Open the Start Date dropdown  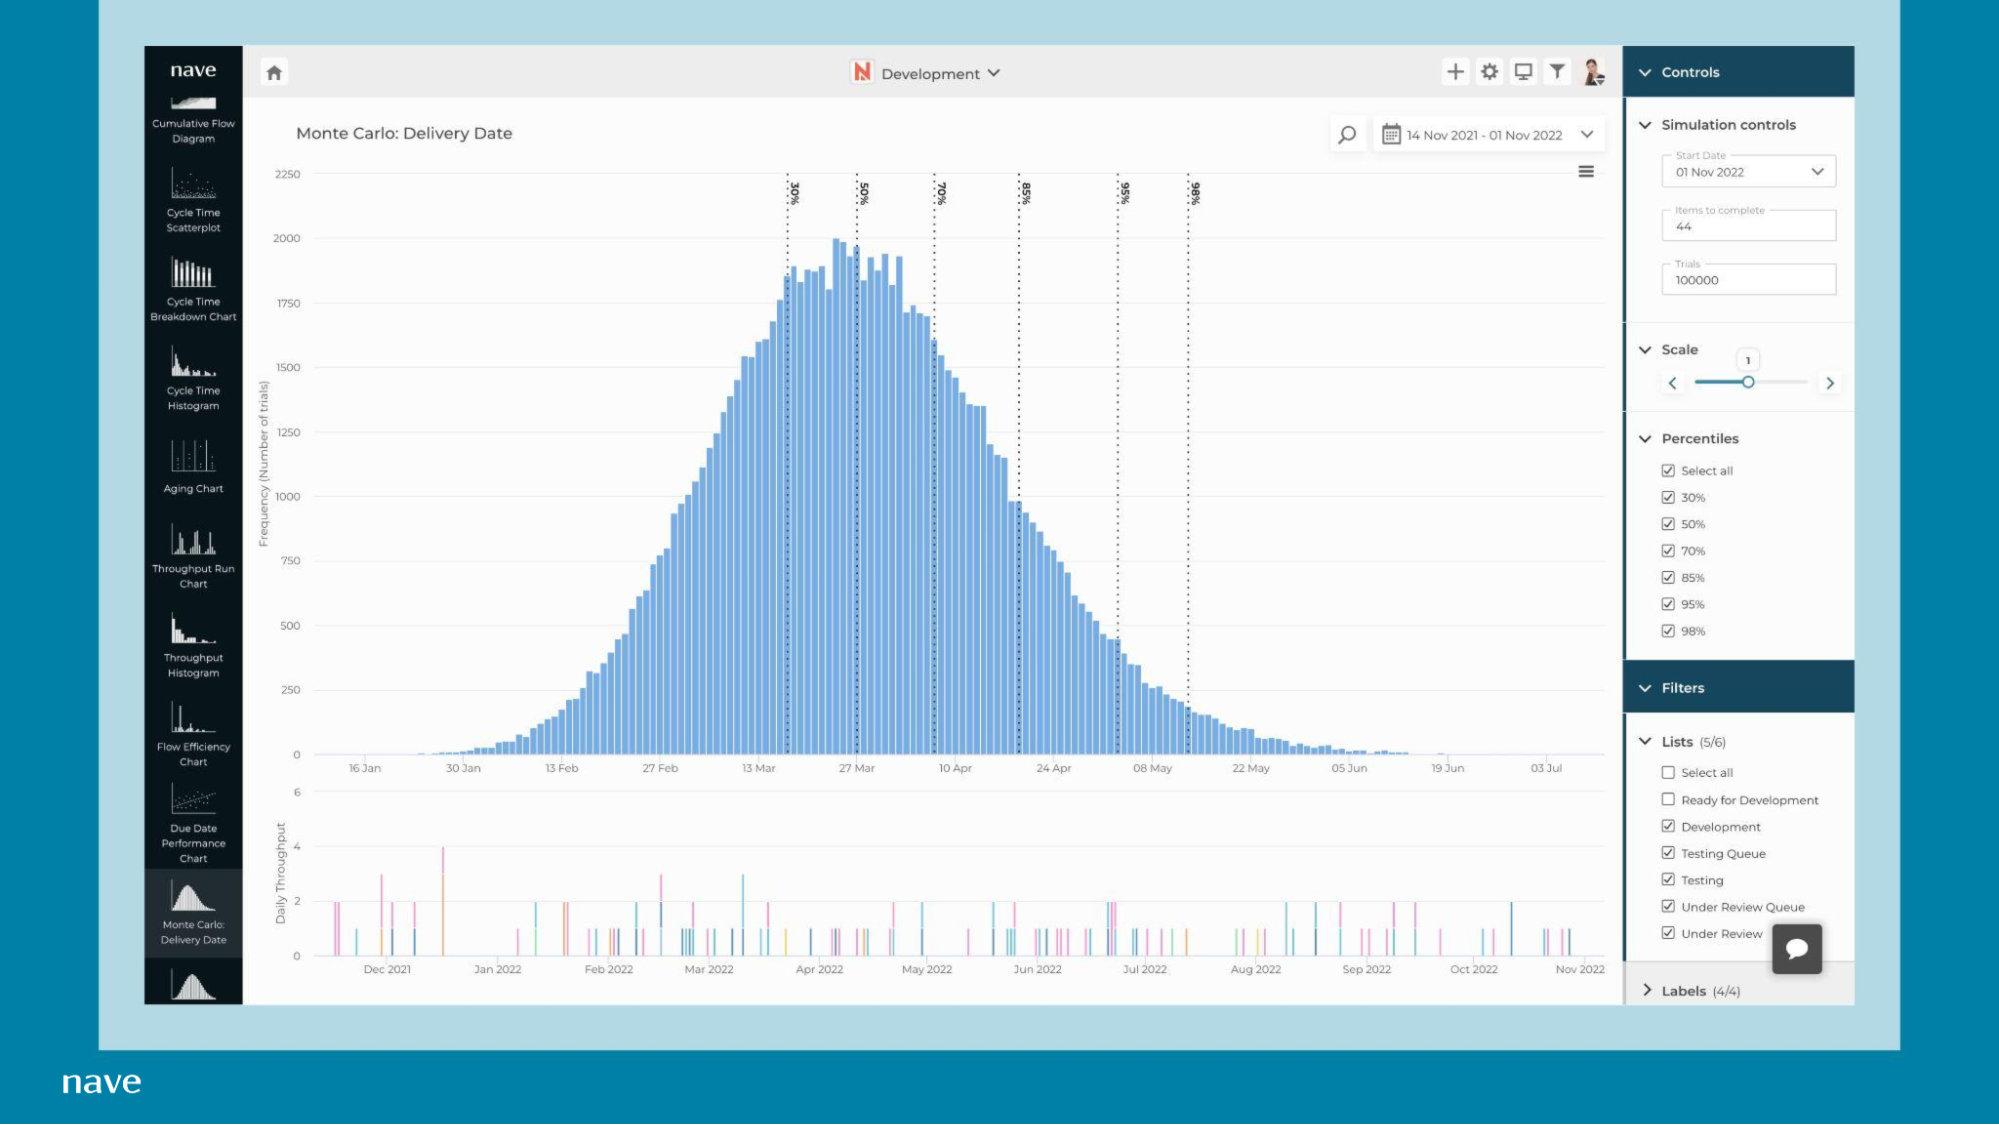[1748, 172]
